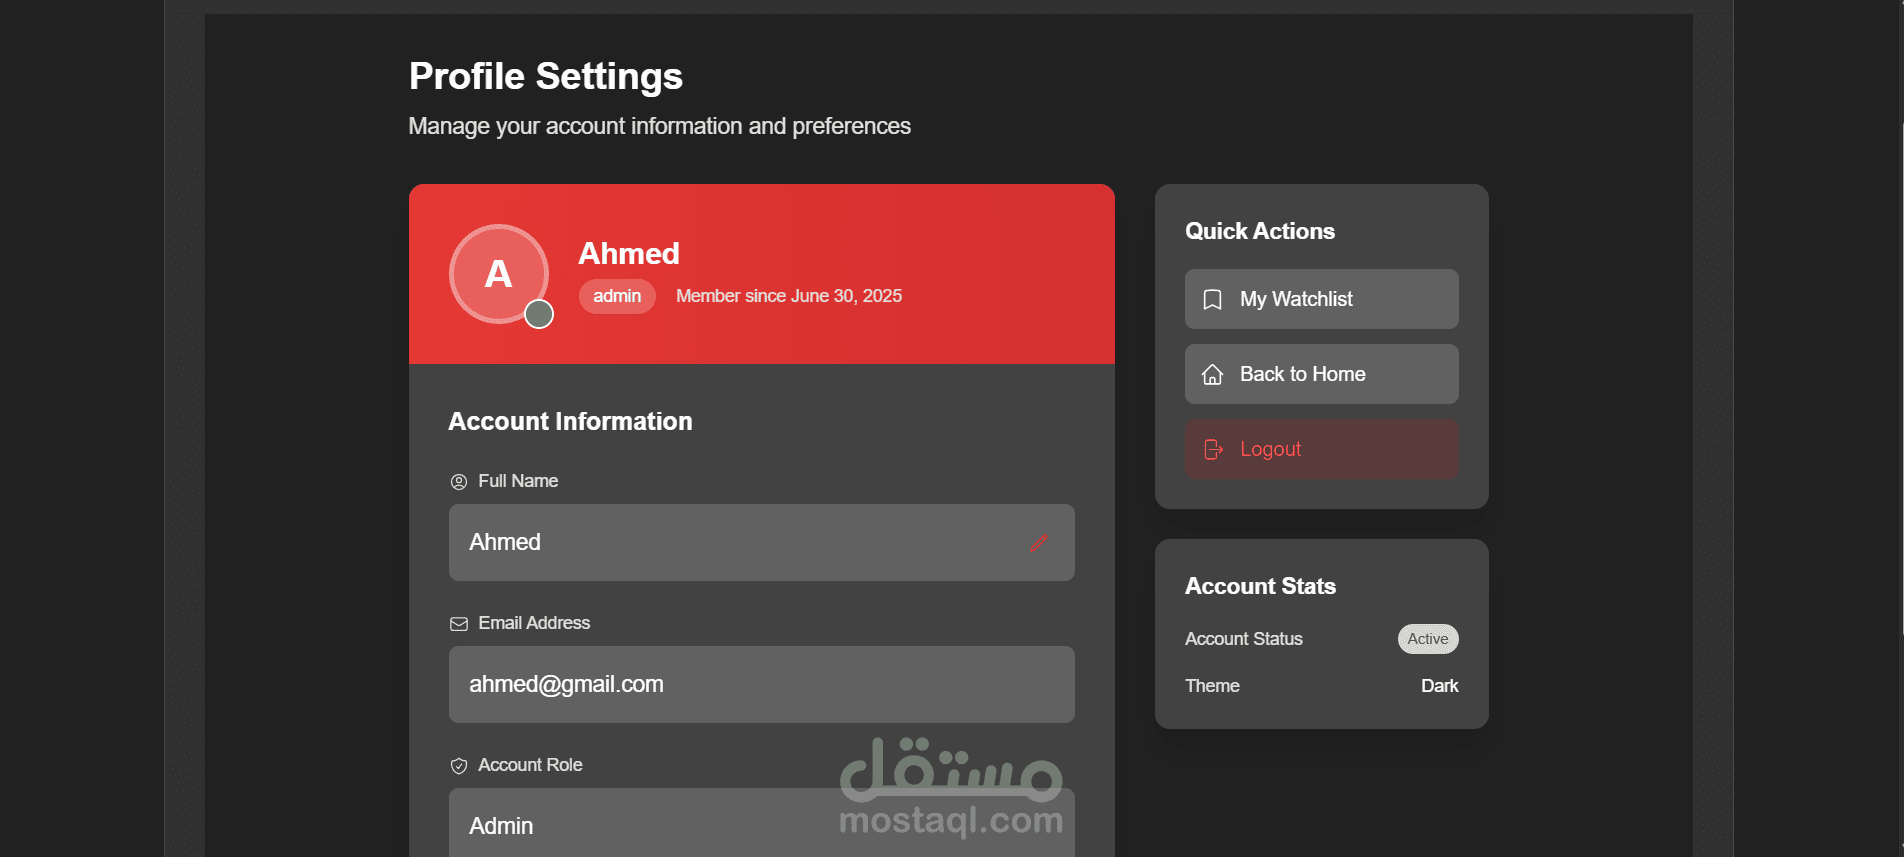This screenshot has width=1904, height=857.
Task: Click the shield icon next to Account Role
Action: (459, 766)
